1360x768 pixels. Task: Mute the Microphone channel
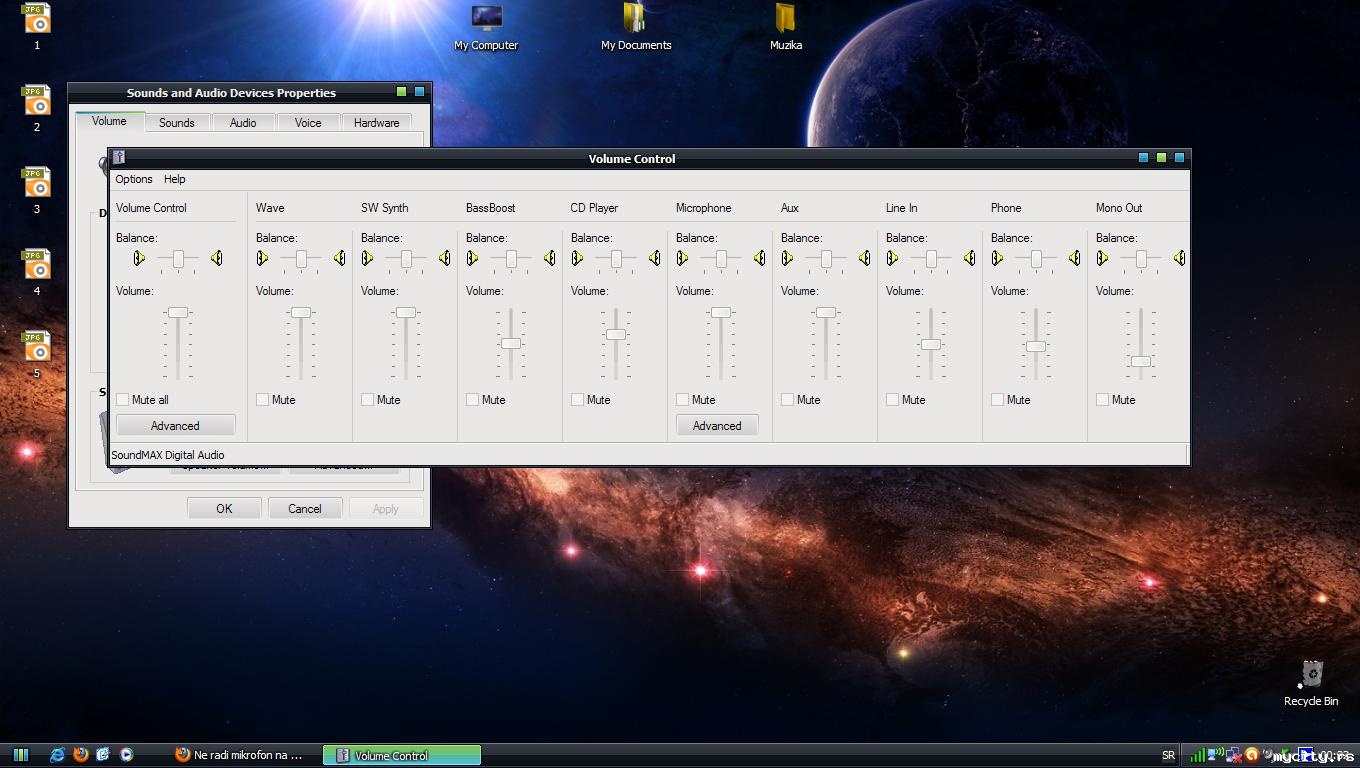point(683,400)
